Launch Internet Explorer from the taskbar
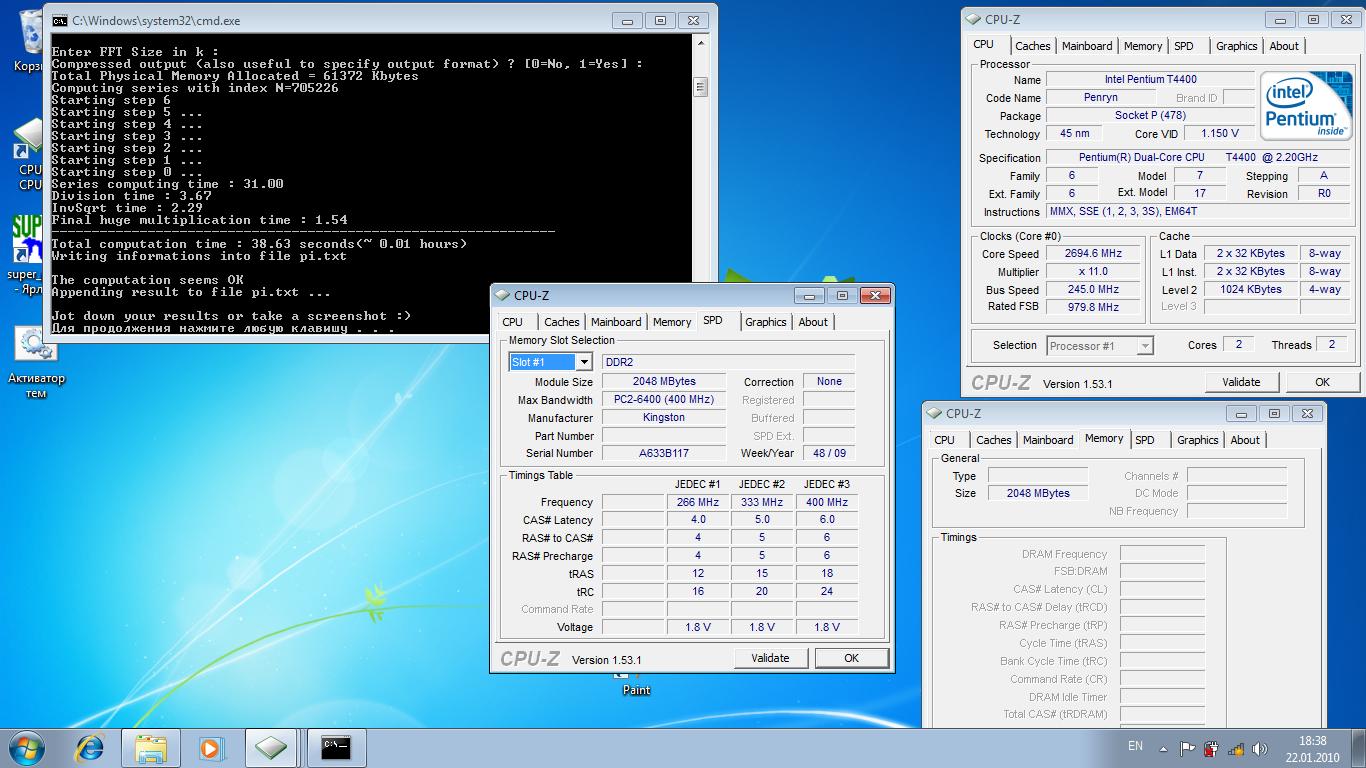Viewport: 1366px width, 768px height. pyautogui.click(x=90, y=748)
